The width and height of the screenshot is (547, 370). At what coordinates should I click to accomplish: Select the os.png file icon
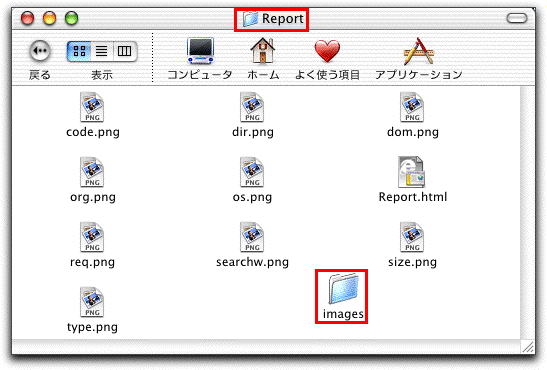point(252,172)
